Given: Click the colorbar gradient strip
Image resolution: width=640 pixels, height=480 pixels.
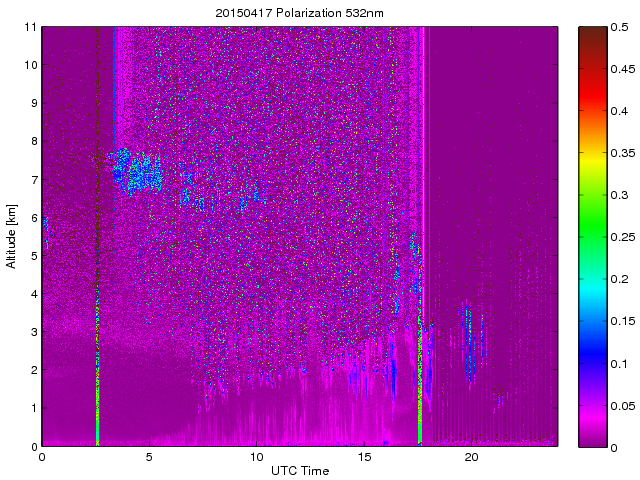Looking at the screenshot, I should [593, 237].
